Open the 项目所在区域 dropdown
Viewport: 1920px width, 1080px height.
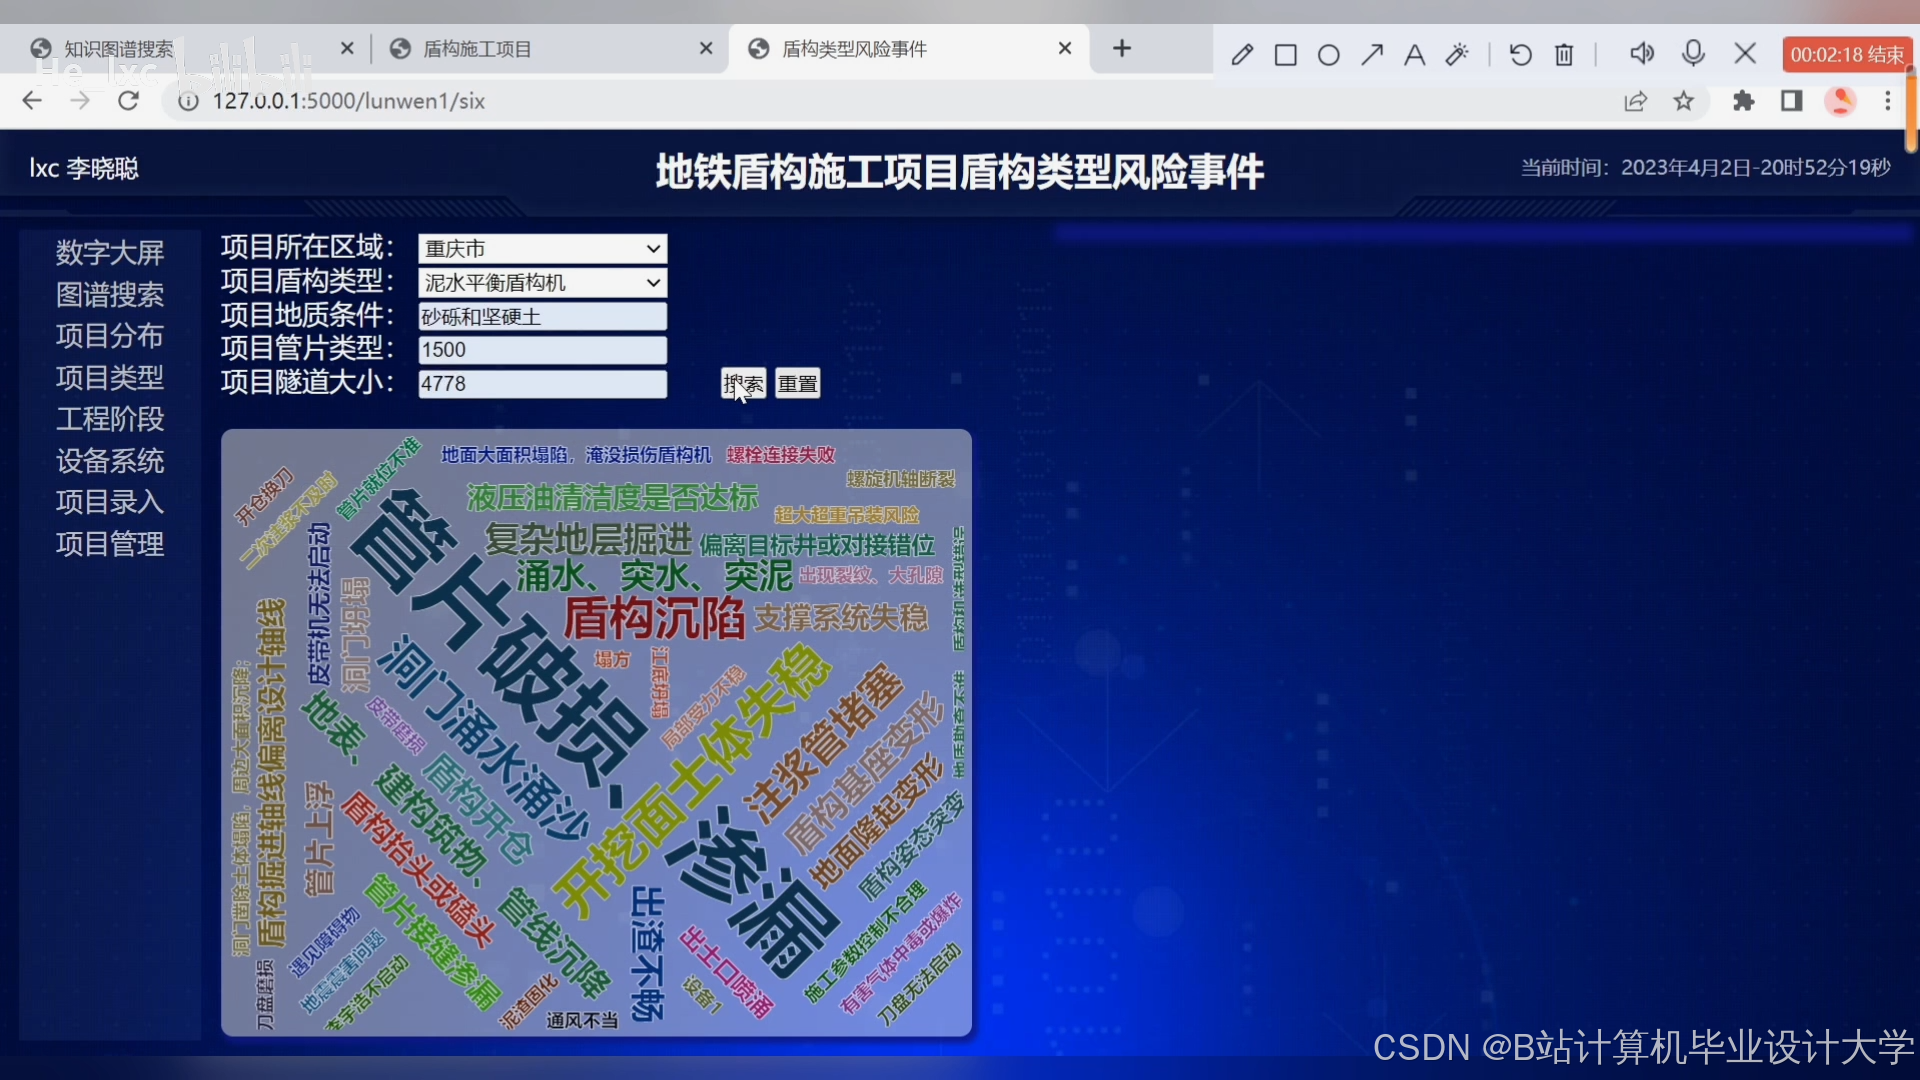coord(542,249)
